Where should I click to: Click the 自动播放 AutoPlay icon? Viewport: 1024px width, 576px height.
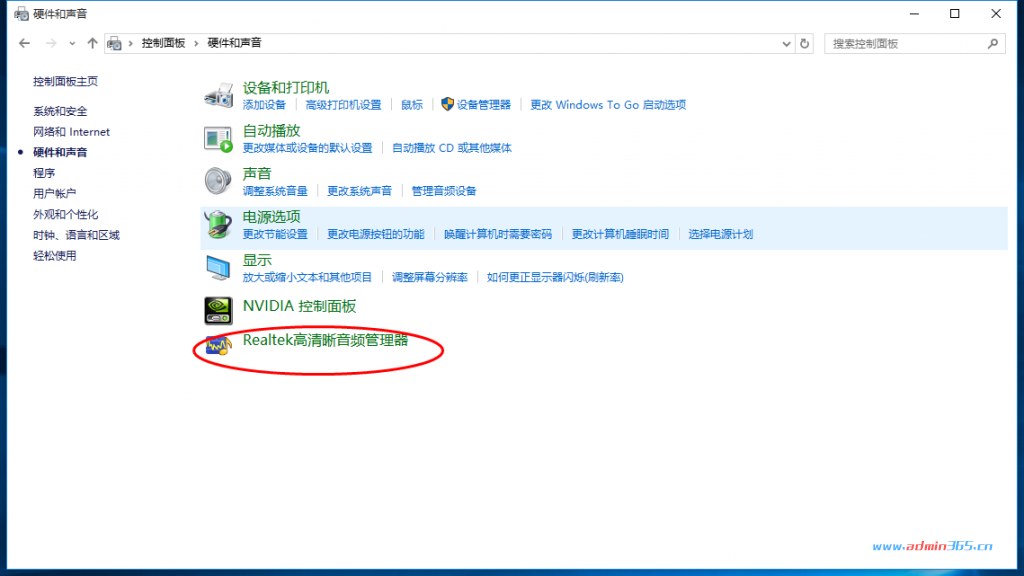point(218,138)
